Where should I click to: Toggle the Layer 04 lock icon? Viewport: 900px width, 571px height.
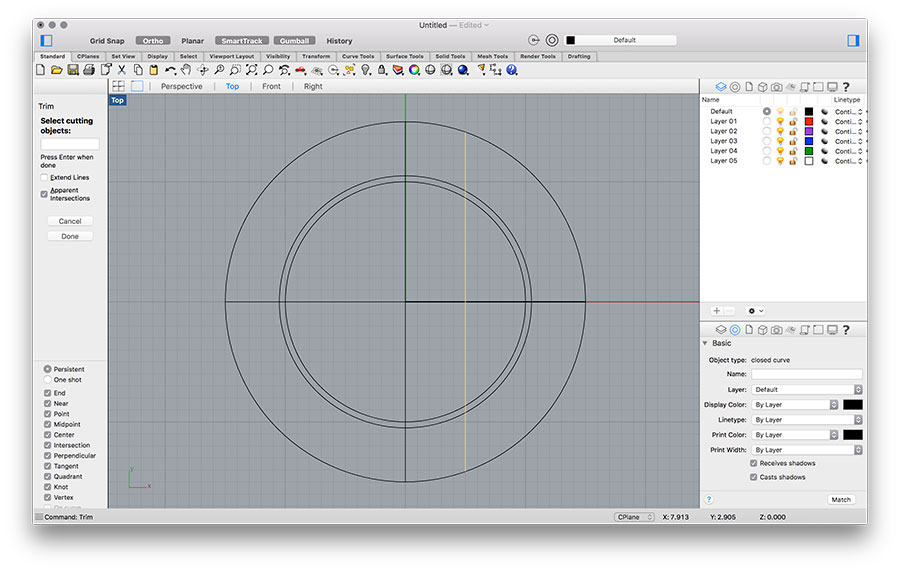(793, 151)
